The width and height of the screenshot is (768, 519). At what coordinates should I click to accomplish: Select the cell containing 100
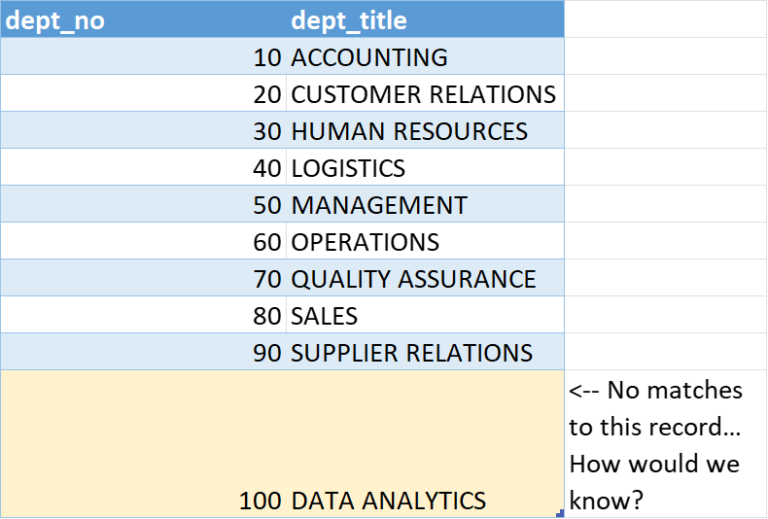point(143,443)
